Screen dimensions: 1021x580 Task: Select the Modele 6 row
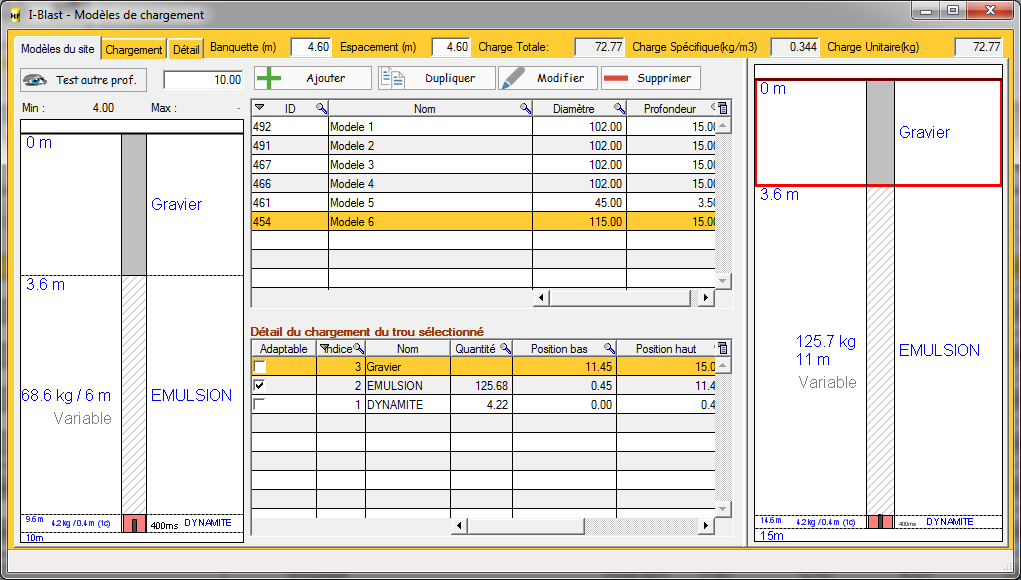pos(483,221)
